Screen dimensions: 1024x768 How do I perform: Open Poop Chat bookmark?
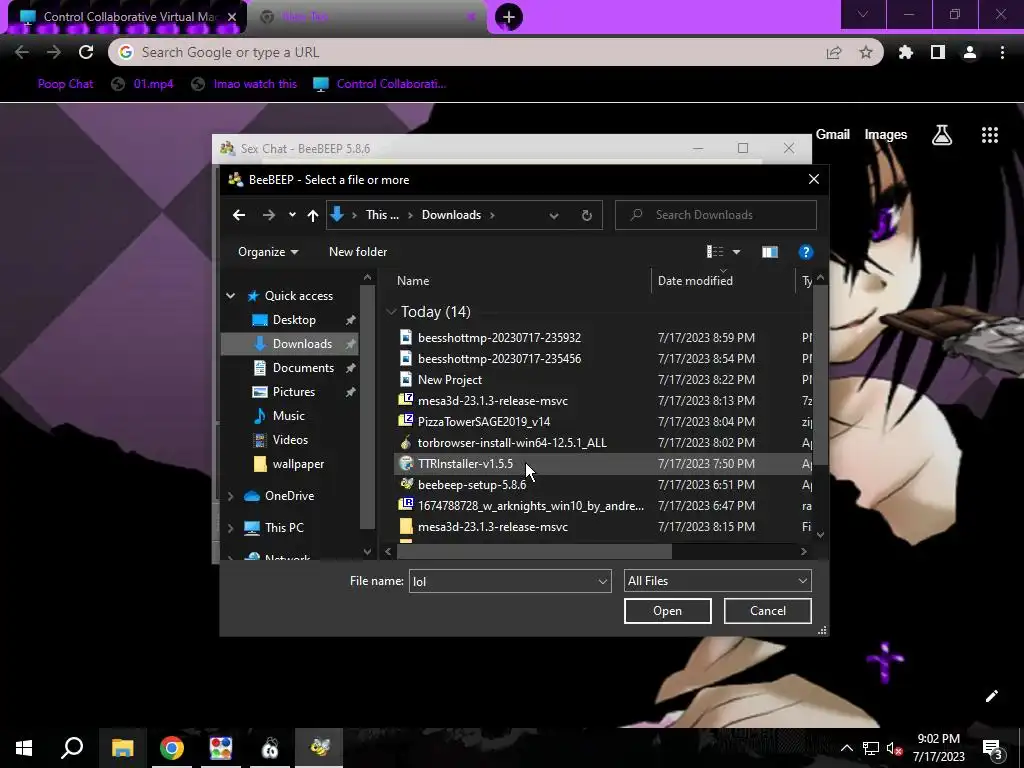pyautogui.click(x=65, y=84)
